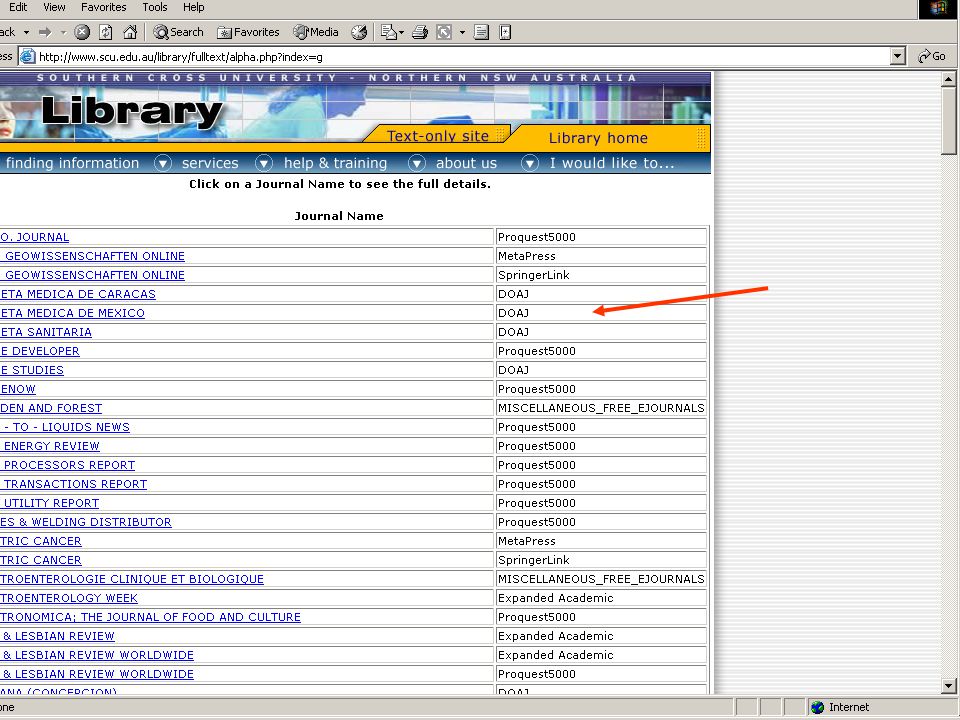The width and height of the screenshot is (960, 720).
Task: Open the View menu
Action: 54,7
